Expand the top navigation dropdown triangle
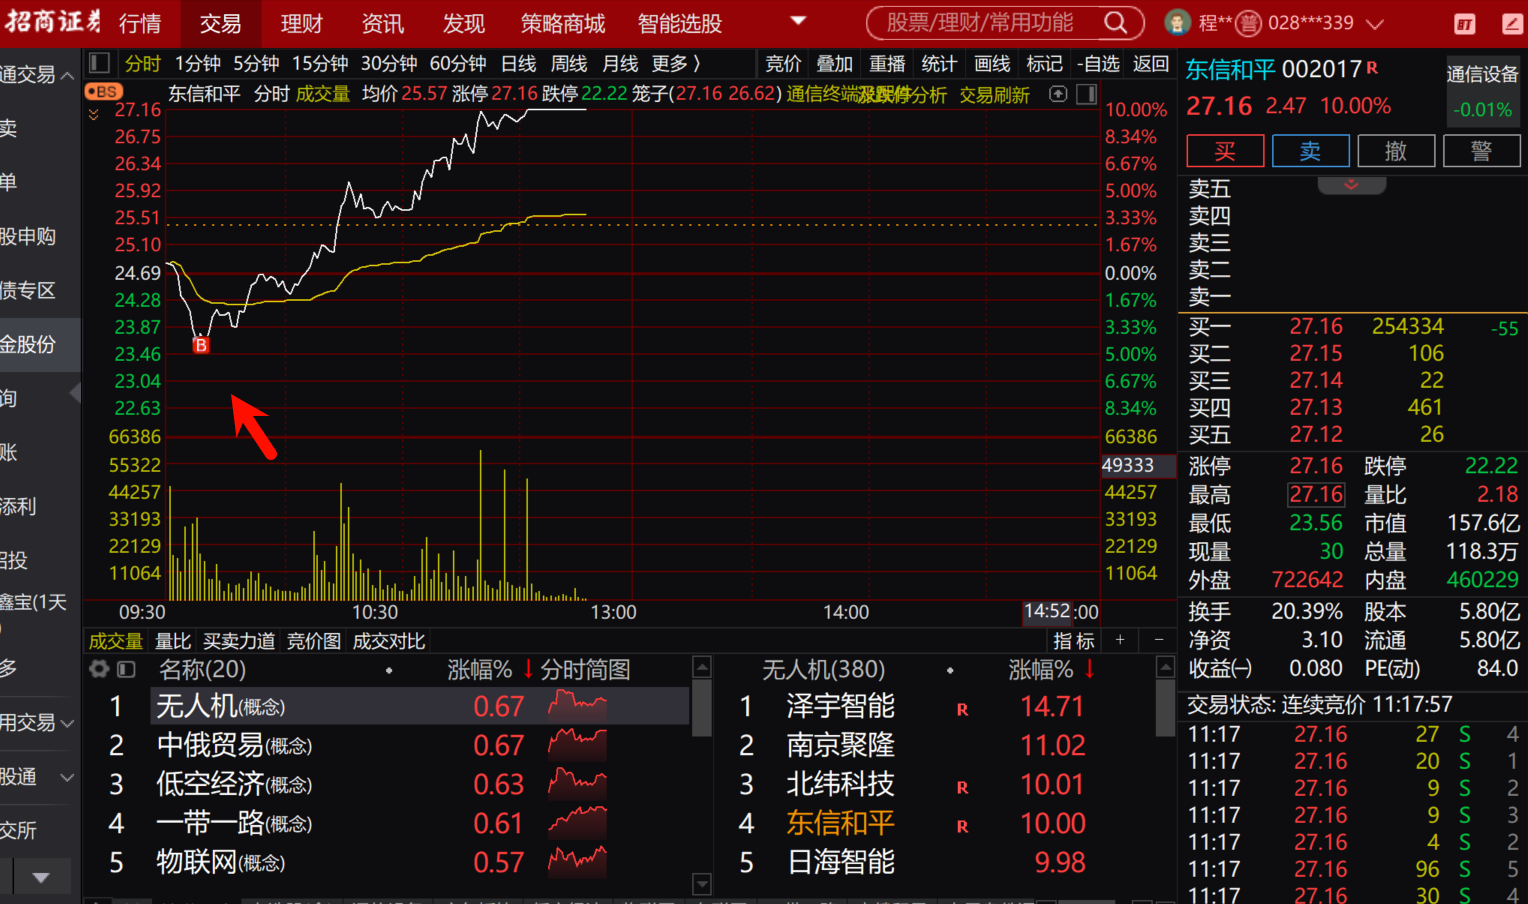The width and height of the screenshot is (1528, 904). click(798, 21)
